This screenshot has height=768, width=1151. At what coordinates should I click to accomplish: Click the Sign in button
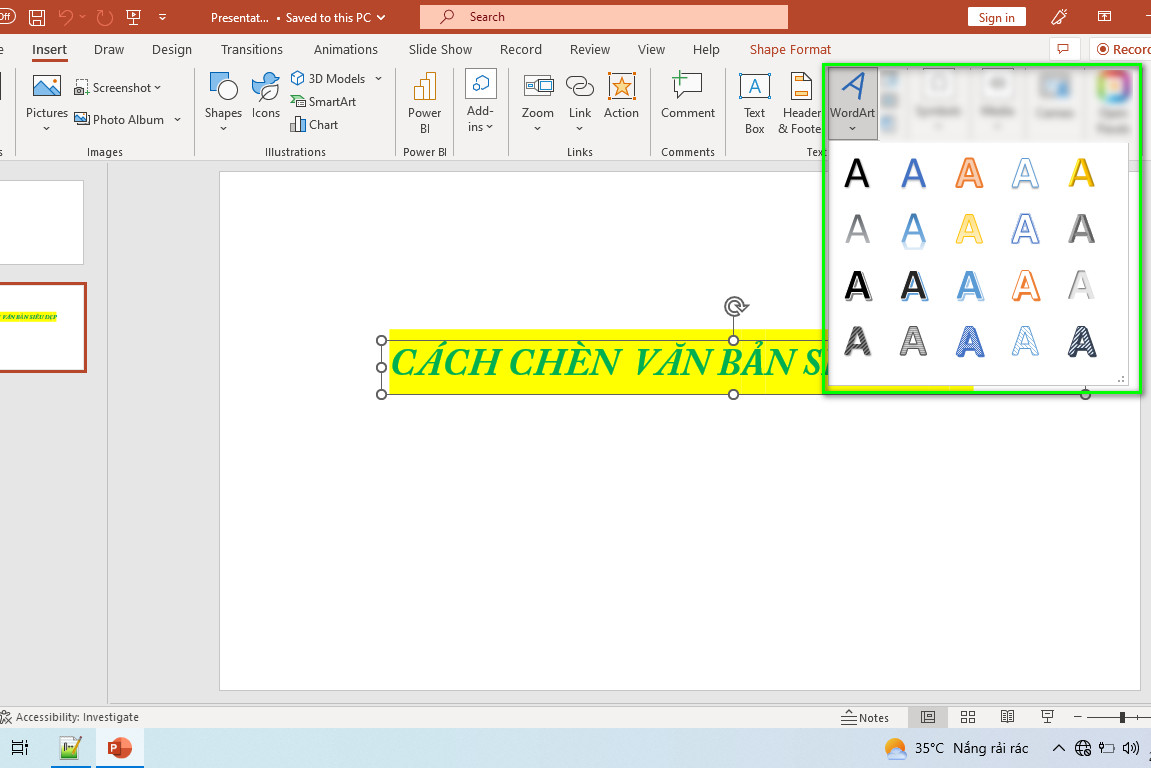coord(996,18)
